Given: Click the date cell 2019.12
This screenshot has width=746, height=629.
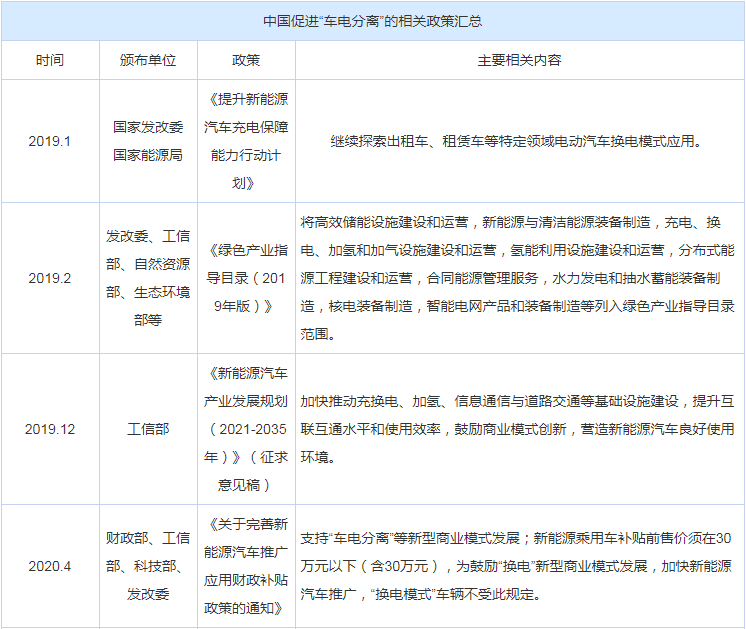Looking at the screenshot, I should (x=50, y=429).
